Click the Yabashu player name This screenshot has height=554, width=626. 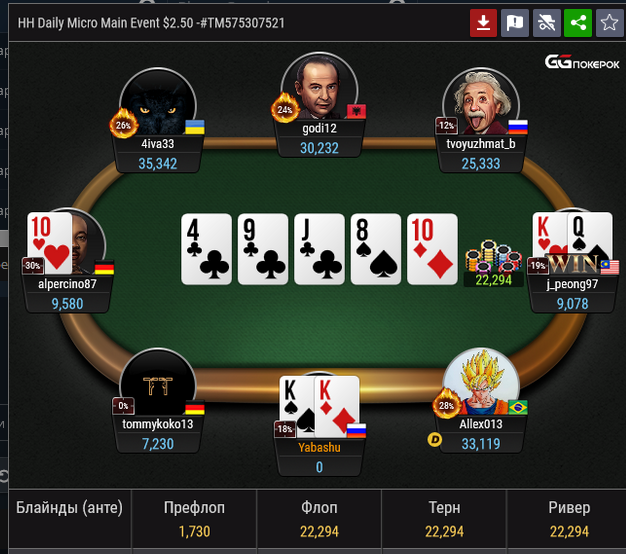319,447
